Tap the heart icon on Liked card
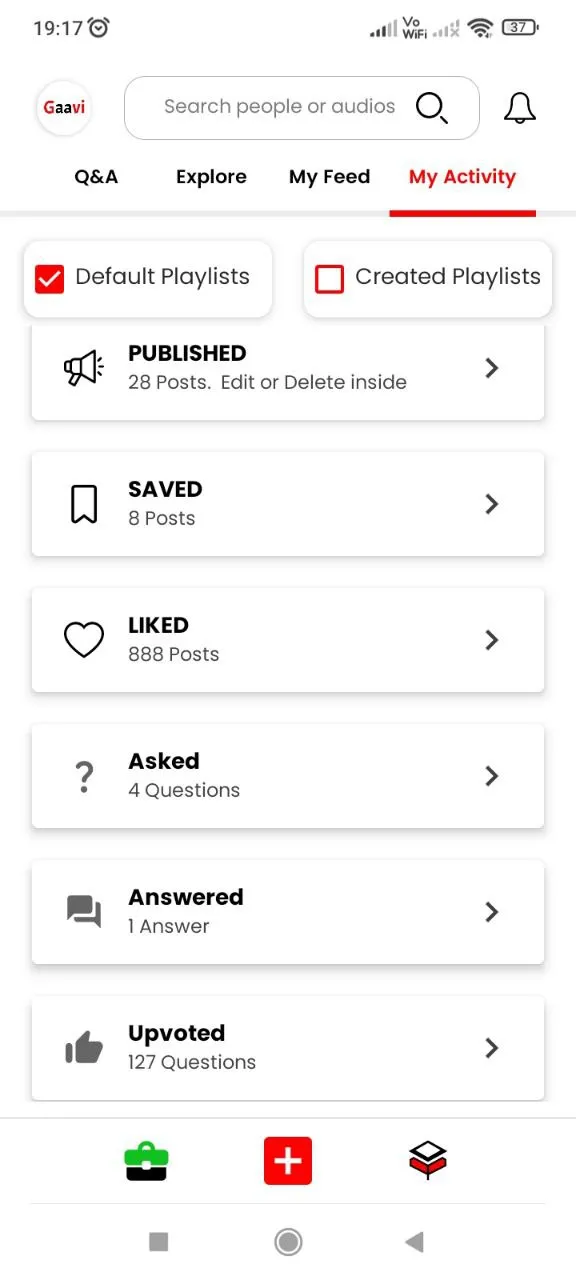Image resolution: width=576 pixels, height=1280 pixels. 84,640
